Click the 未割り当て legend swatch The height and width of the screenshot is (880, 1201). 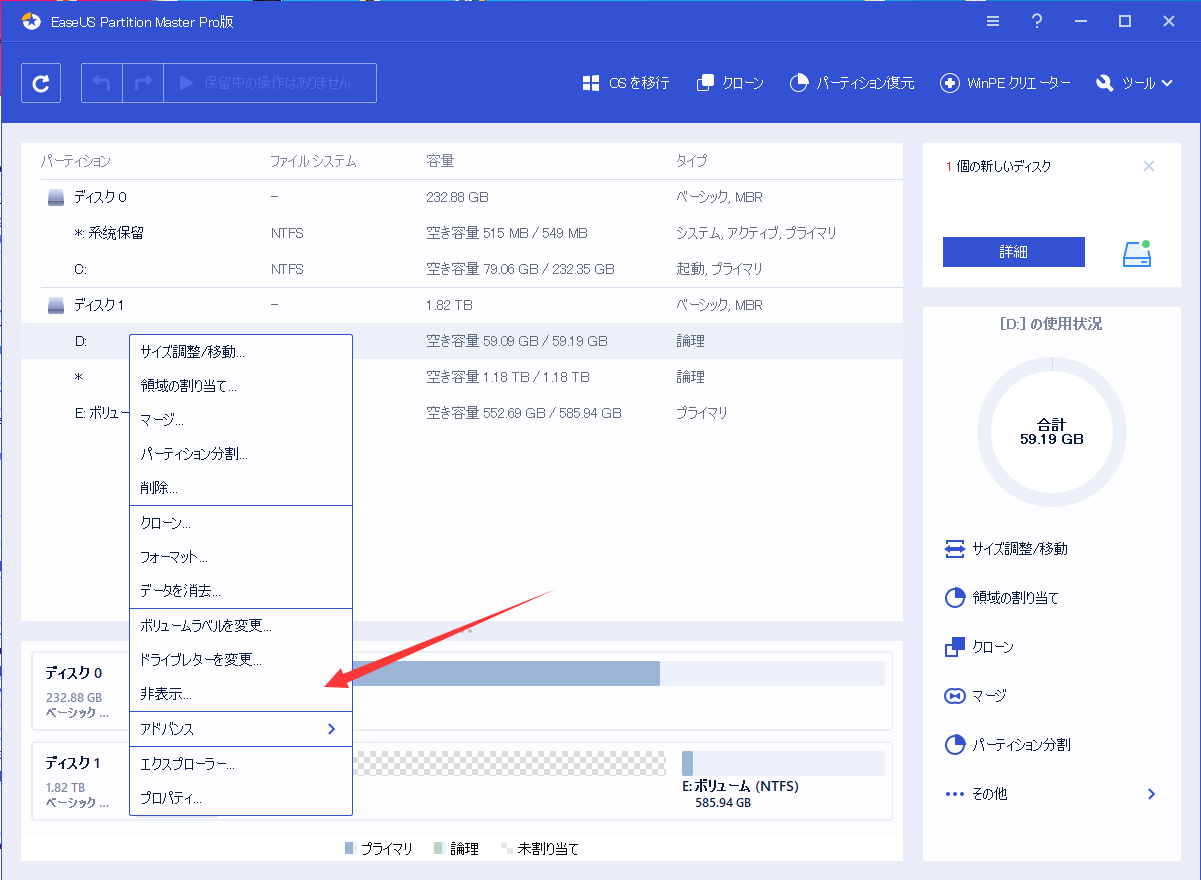tap(507, 848)
